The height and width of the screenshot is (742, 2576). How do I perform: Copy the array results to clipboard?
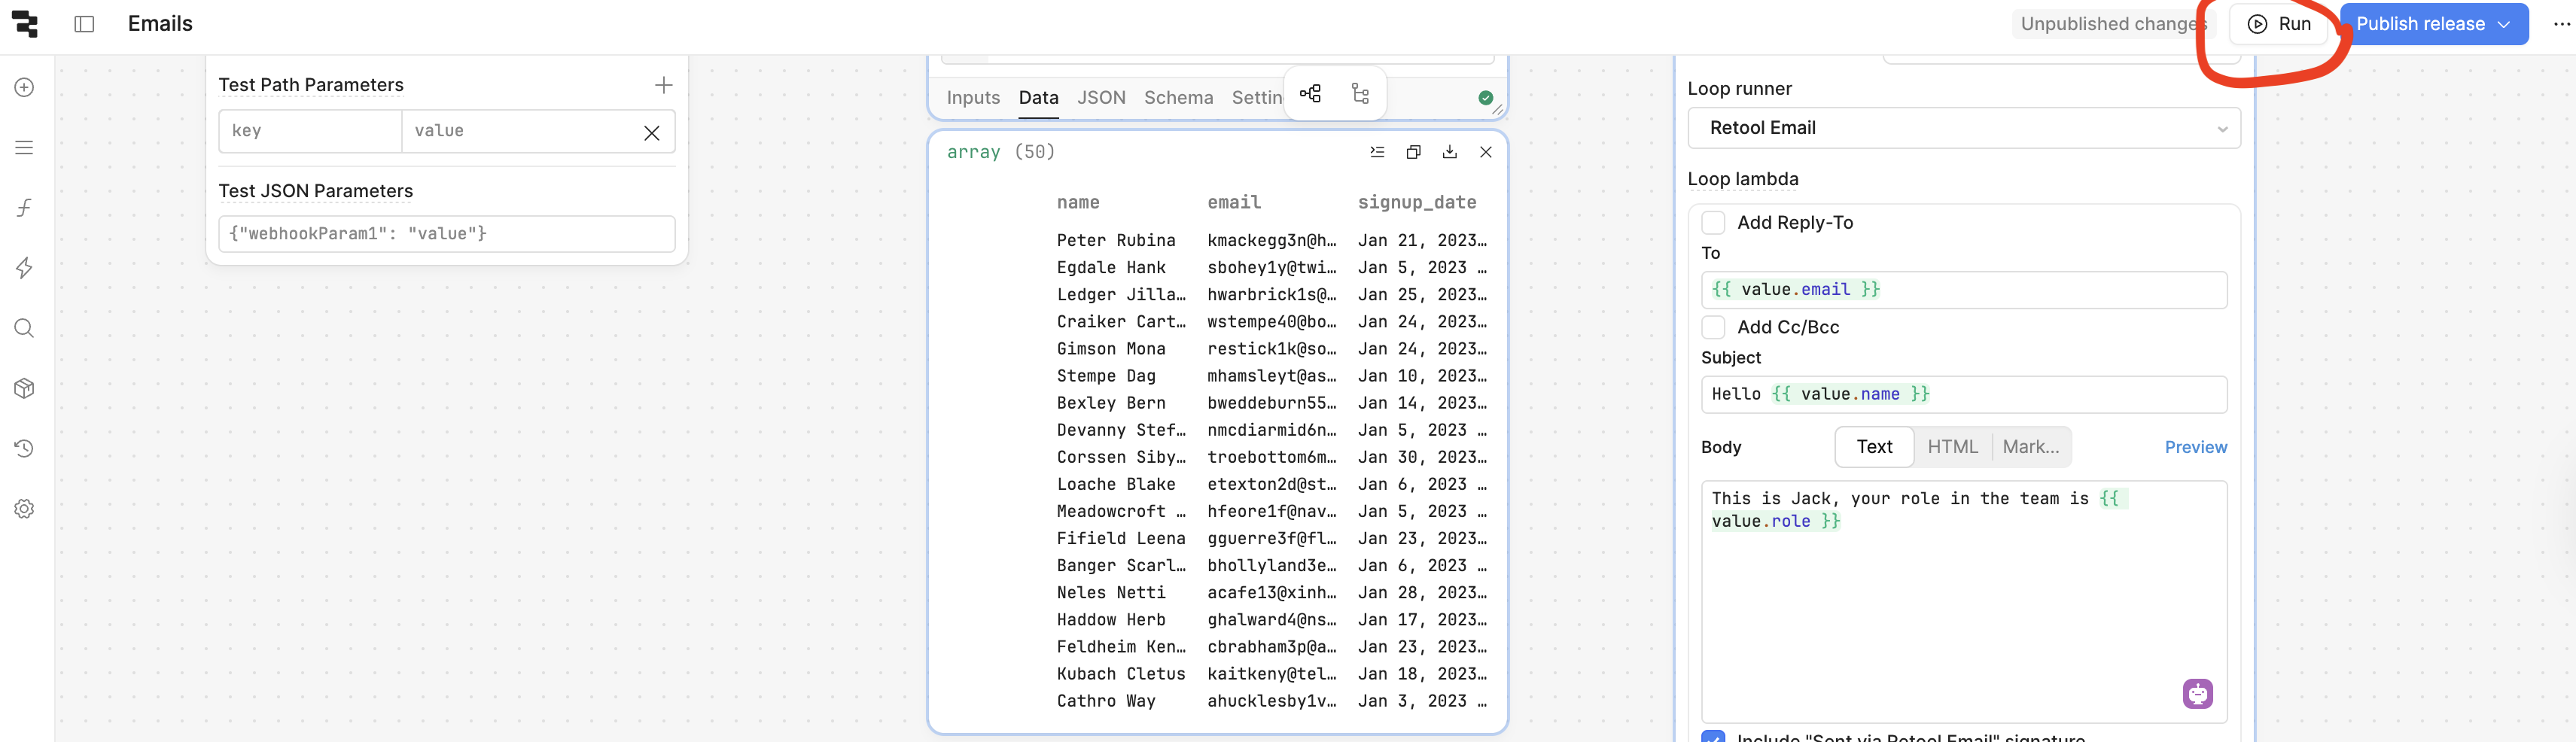1413,152
